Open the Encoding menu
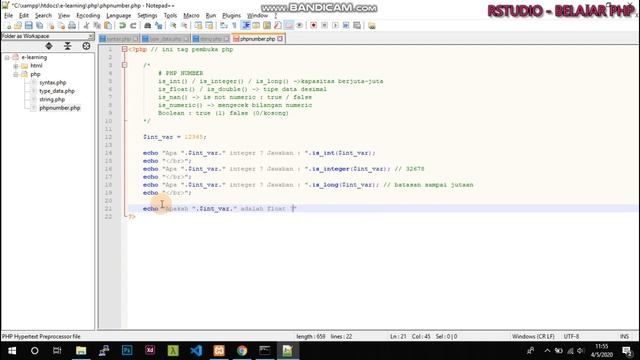Screen dimensions: 640x360 click(x=88, y=16)
